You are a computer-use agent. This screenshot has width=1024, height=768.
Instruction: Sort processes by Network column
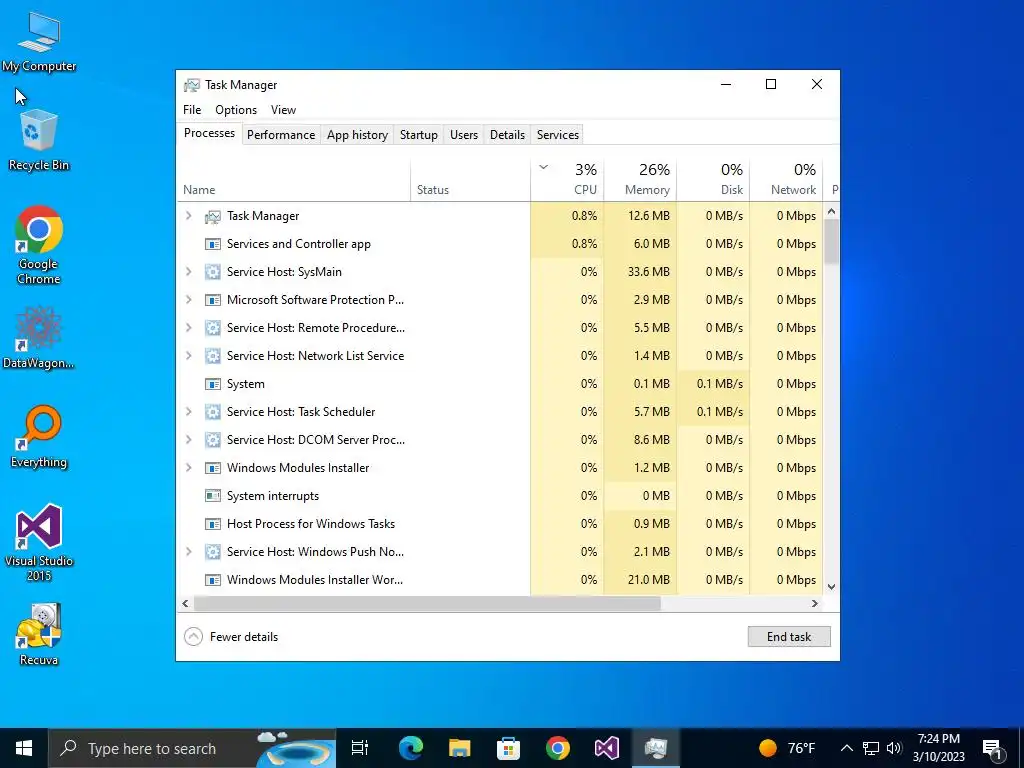pos(787,179)
